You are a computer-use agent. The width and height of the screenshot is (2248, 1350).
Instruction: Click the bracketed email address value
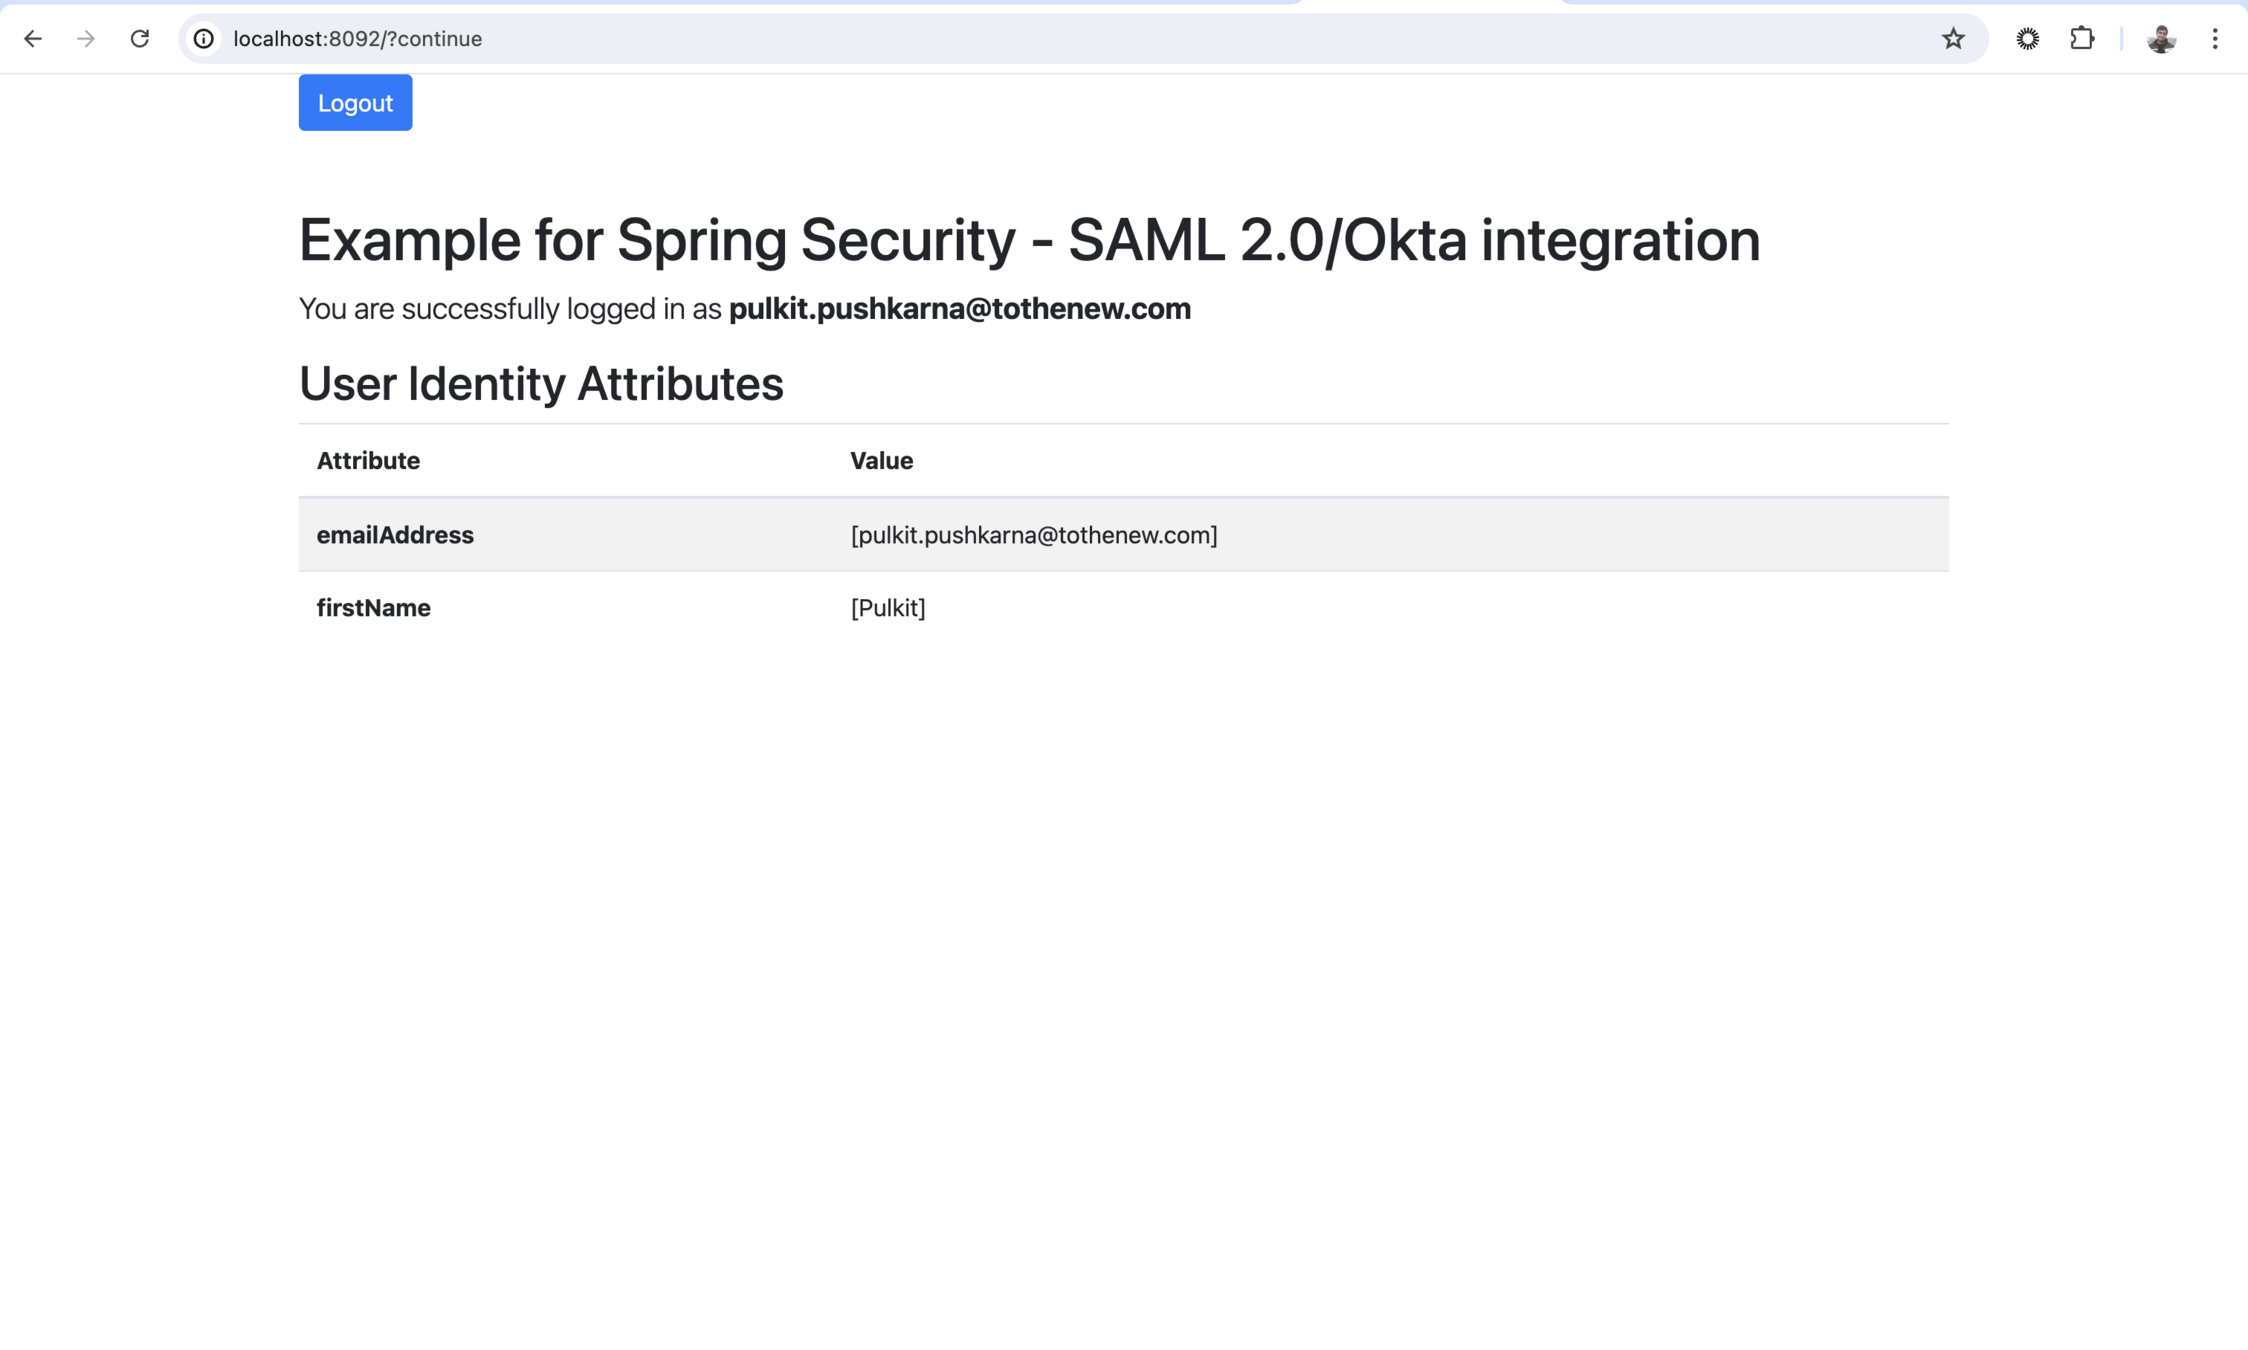pos(1033,535)
